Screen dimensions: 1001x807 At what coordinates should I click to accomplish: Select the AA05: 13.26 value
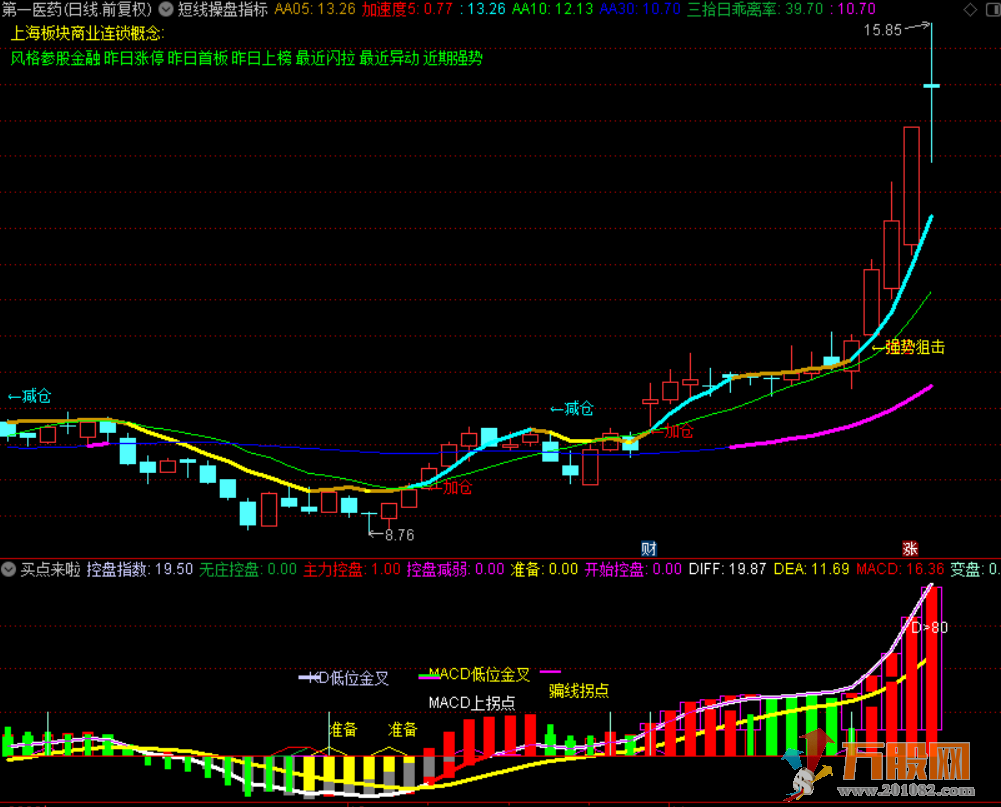[315, 9]
